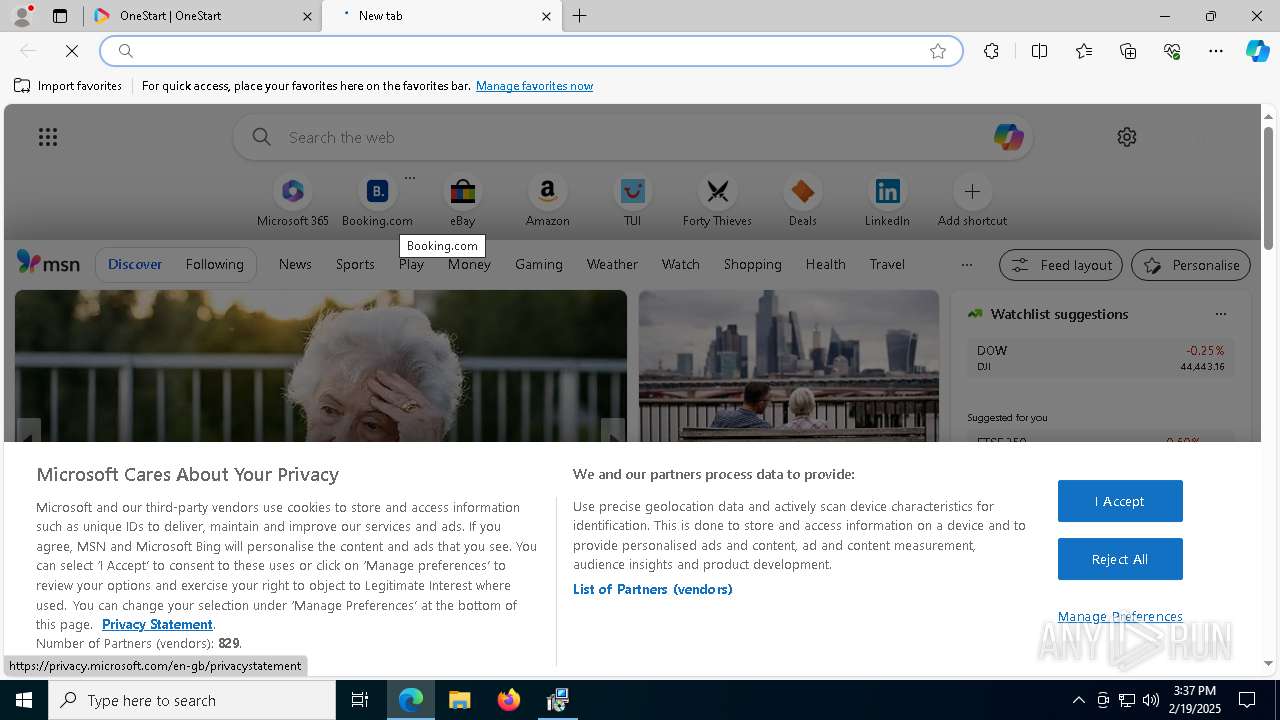The image size is (1280, 720).
Task: Open the Shopping menu item
Action: tap(753, 264)
